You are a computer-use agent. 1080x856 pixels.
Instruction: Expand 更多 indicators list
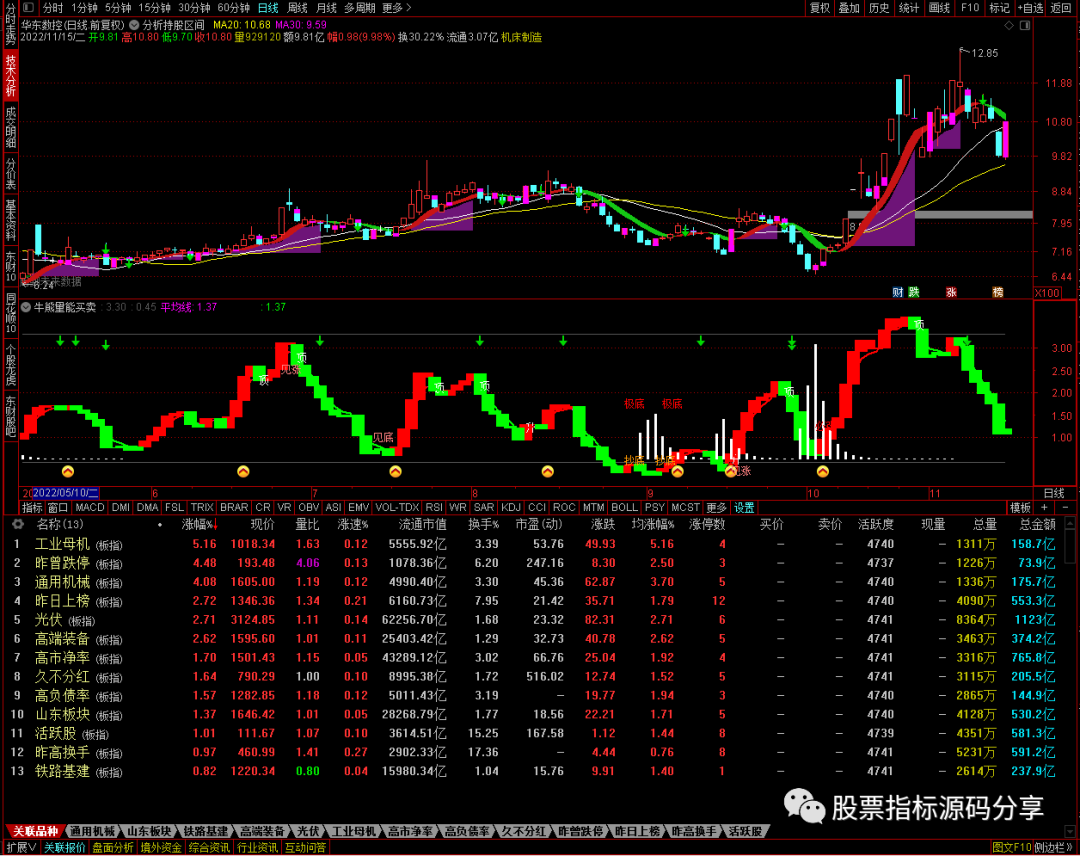[x=716, y=508]
